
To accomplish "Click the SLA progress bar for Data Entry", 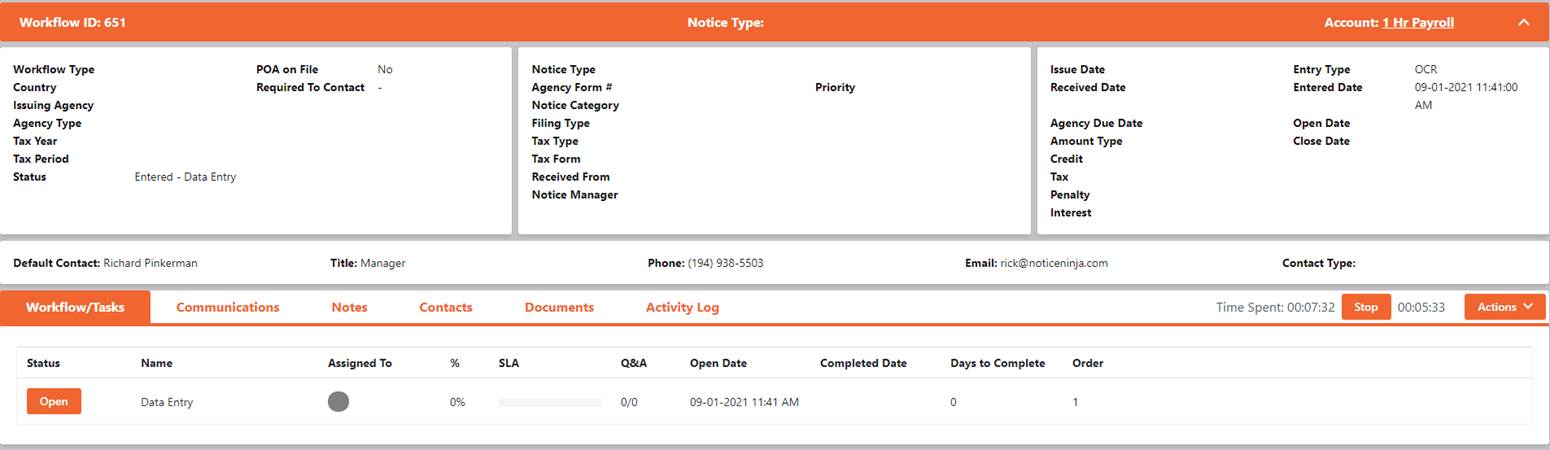I will point(549,402).
